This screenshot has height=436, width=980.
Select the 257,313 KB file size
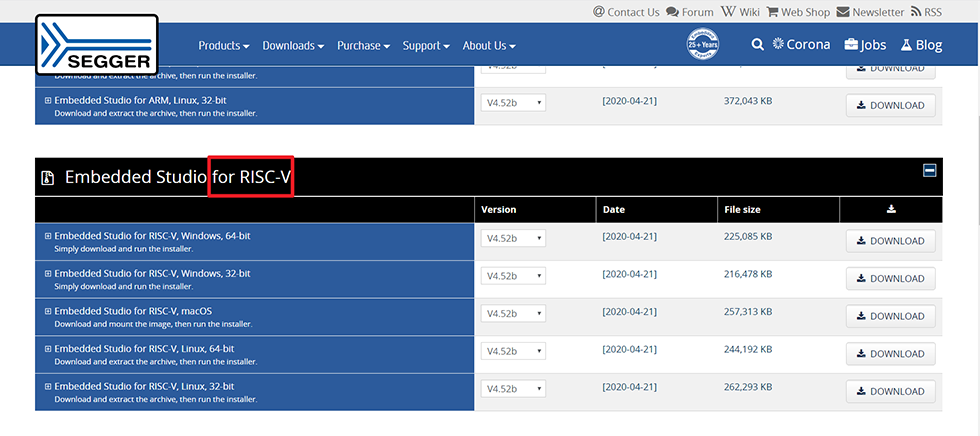[748, 312]
